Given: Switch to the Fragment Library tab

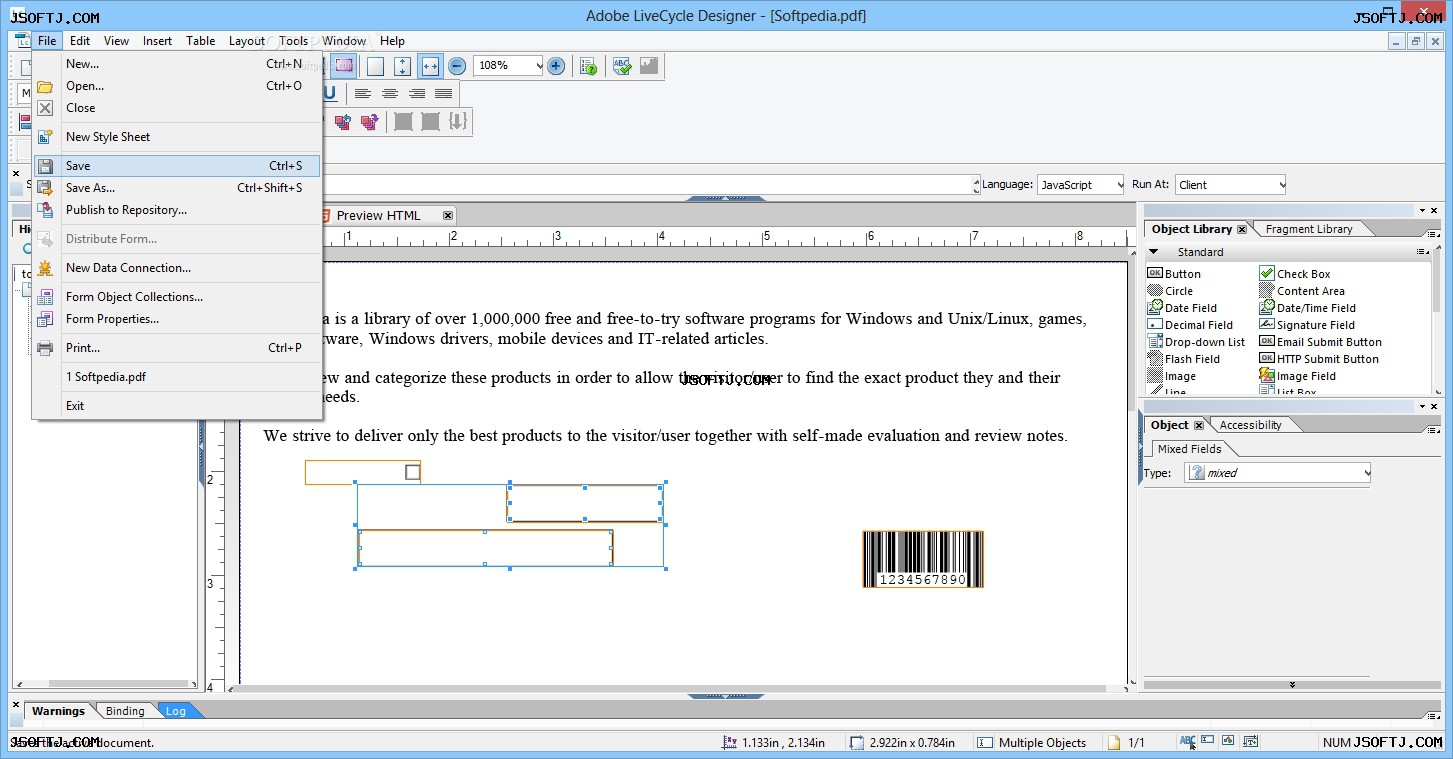Looking at the screenshot, I should [1308, 229].
